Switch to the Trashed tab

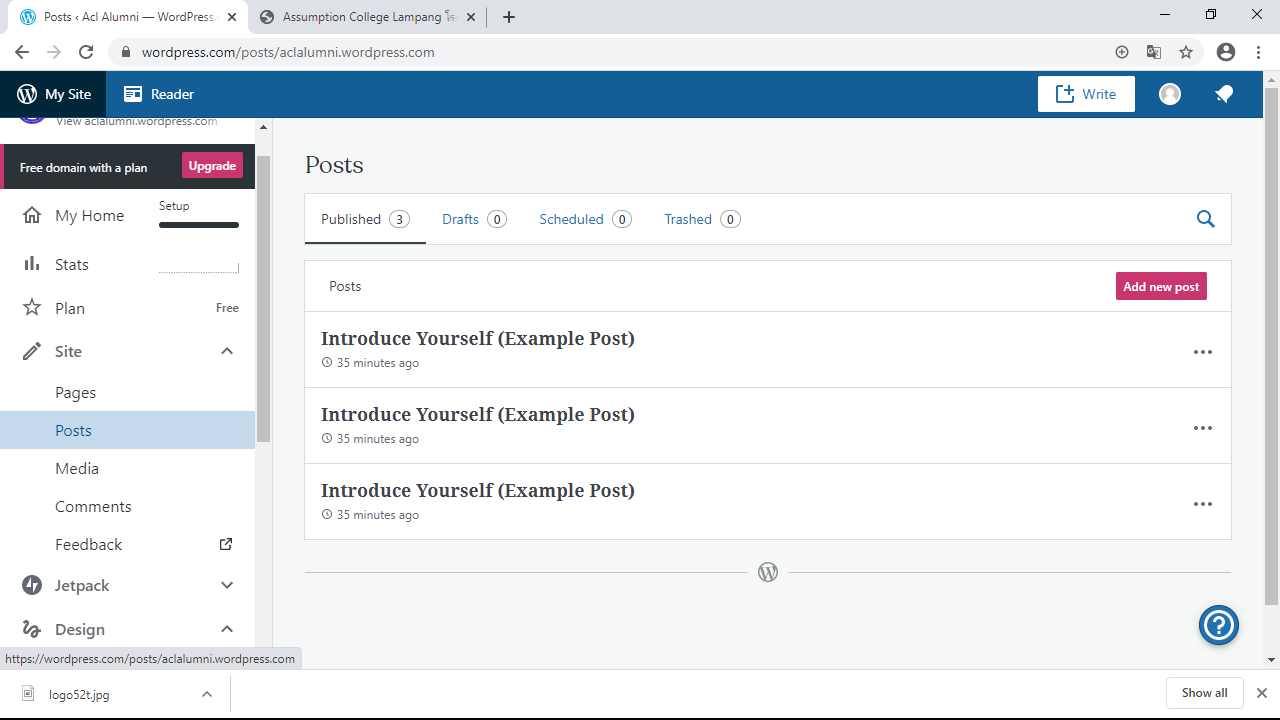coord(688,219)
